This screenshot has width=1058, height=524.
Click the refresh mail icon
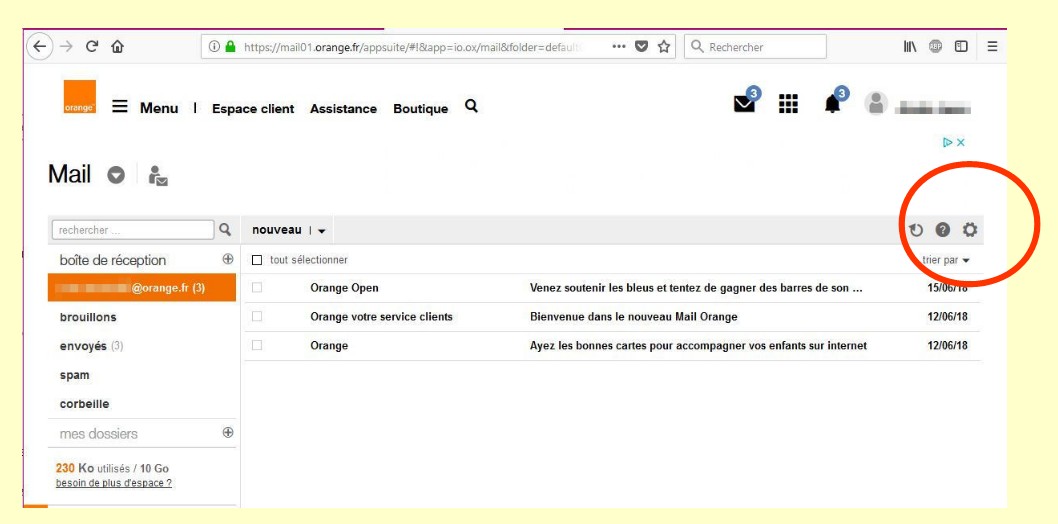point(916,230)
